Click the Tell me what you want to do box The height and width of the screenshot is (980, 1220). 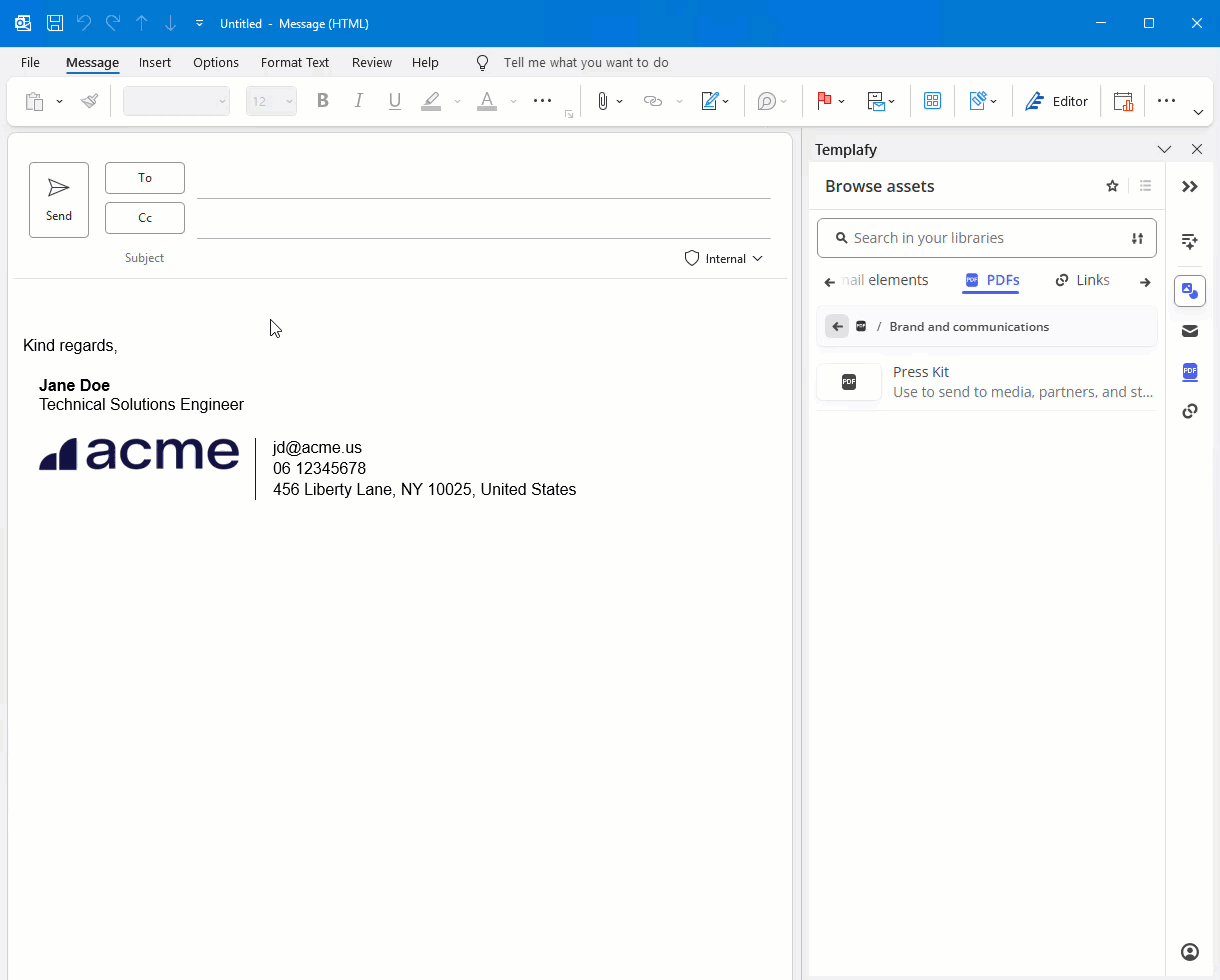pos(586,62)
